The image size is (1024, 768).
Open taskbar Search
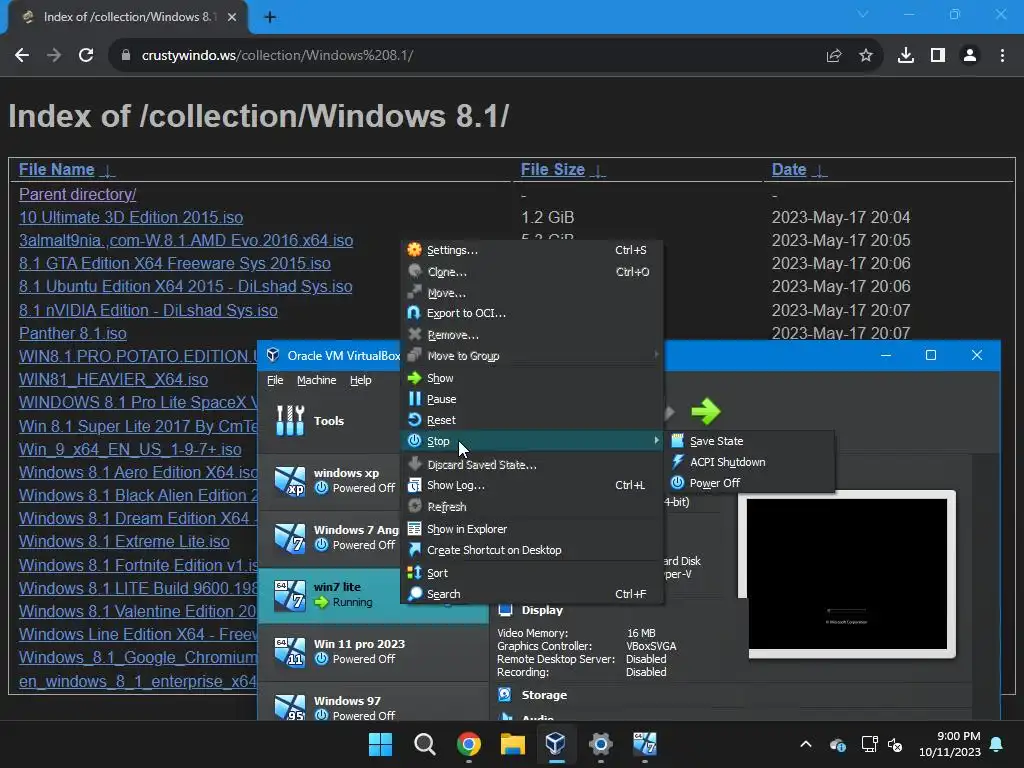click(424, 744)
